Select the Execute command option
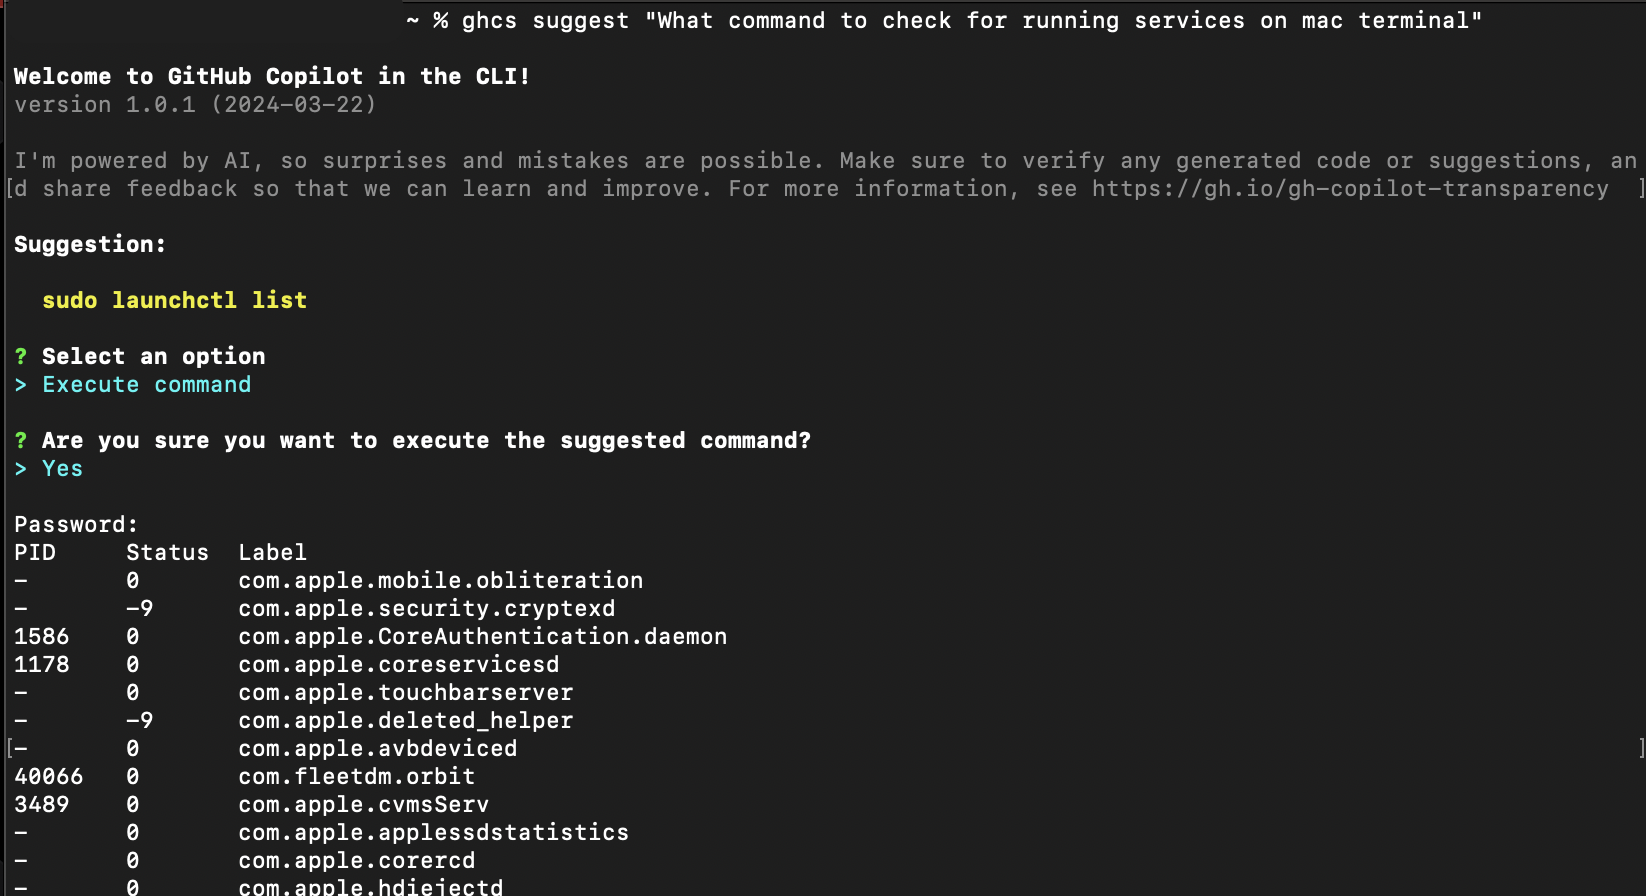The image size is (1646, 896). point(147,385)
